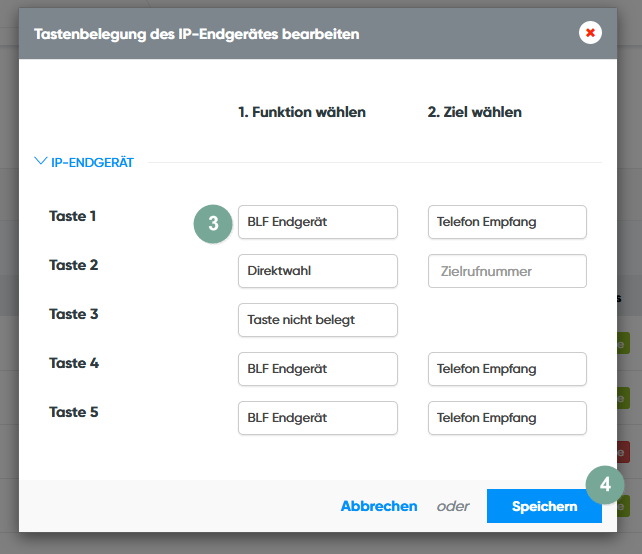Click the Abbrechen link
Image resolution: width=642 pixels, height=554 pixels.
point(379,506)
